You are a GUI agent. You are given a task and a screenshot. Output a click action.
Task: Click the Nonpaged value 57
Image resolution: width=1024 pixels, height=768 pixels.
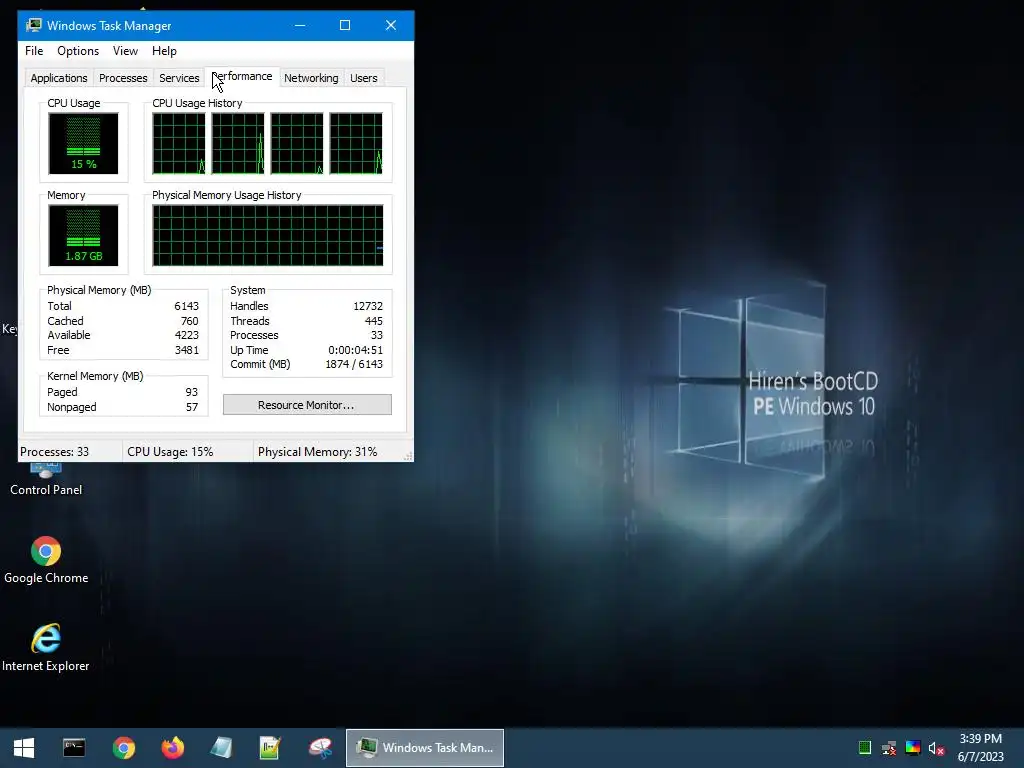pos(191,408)
